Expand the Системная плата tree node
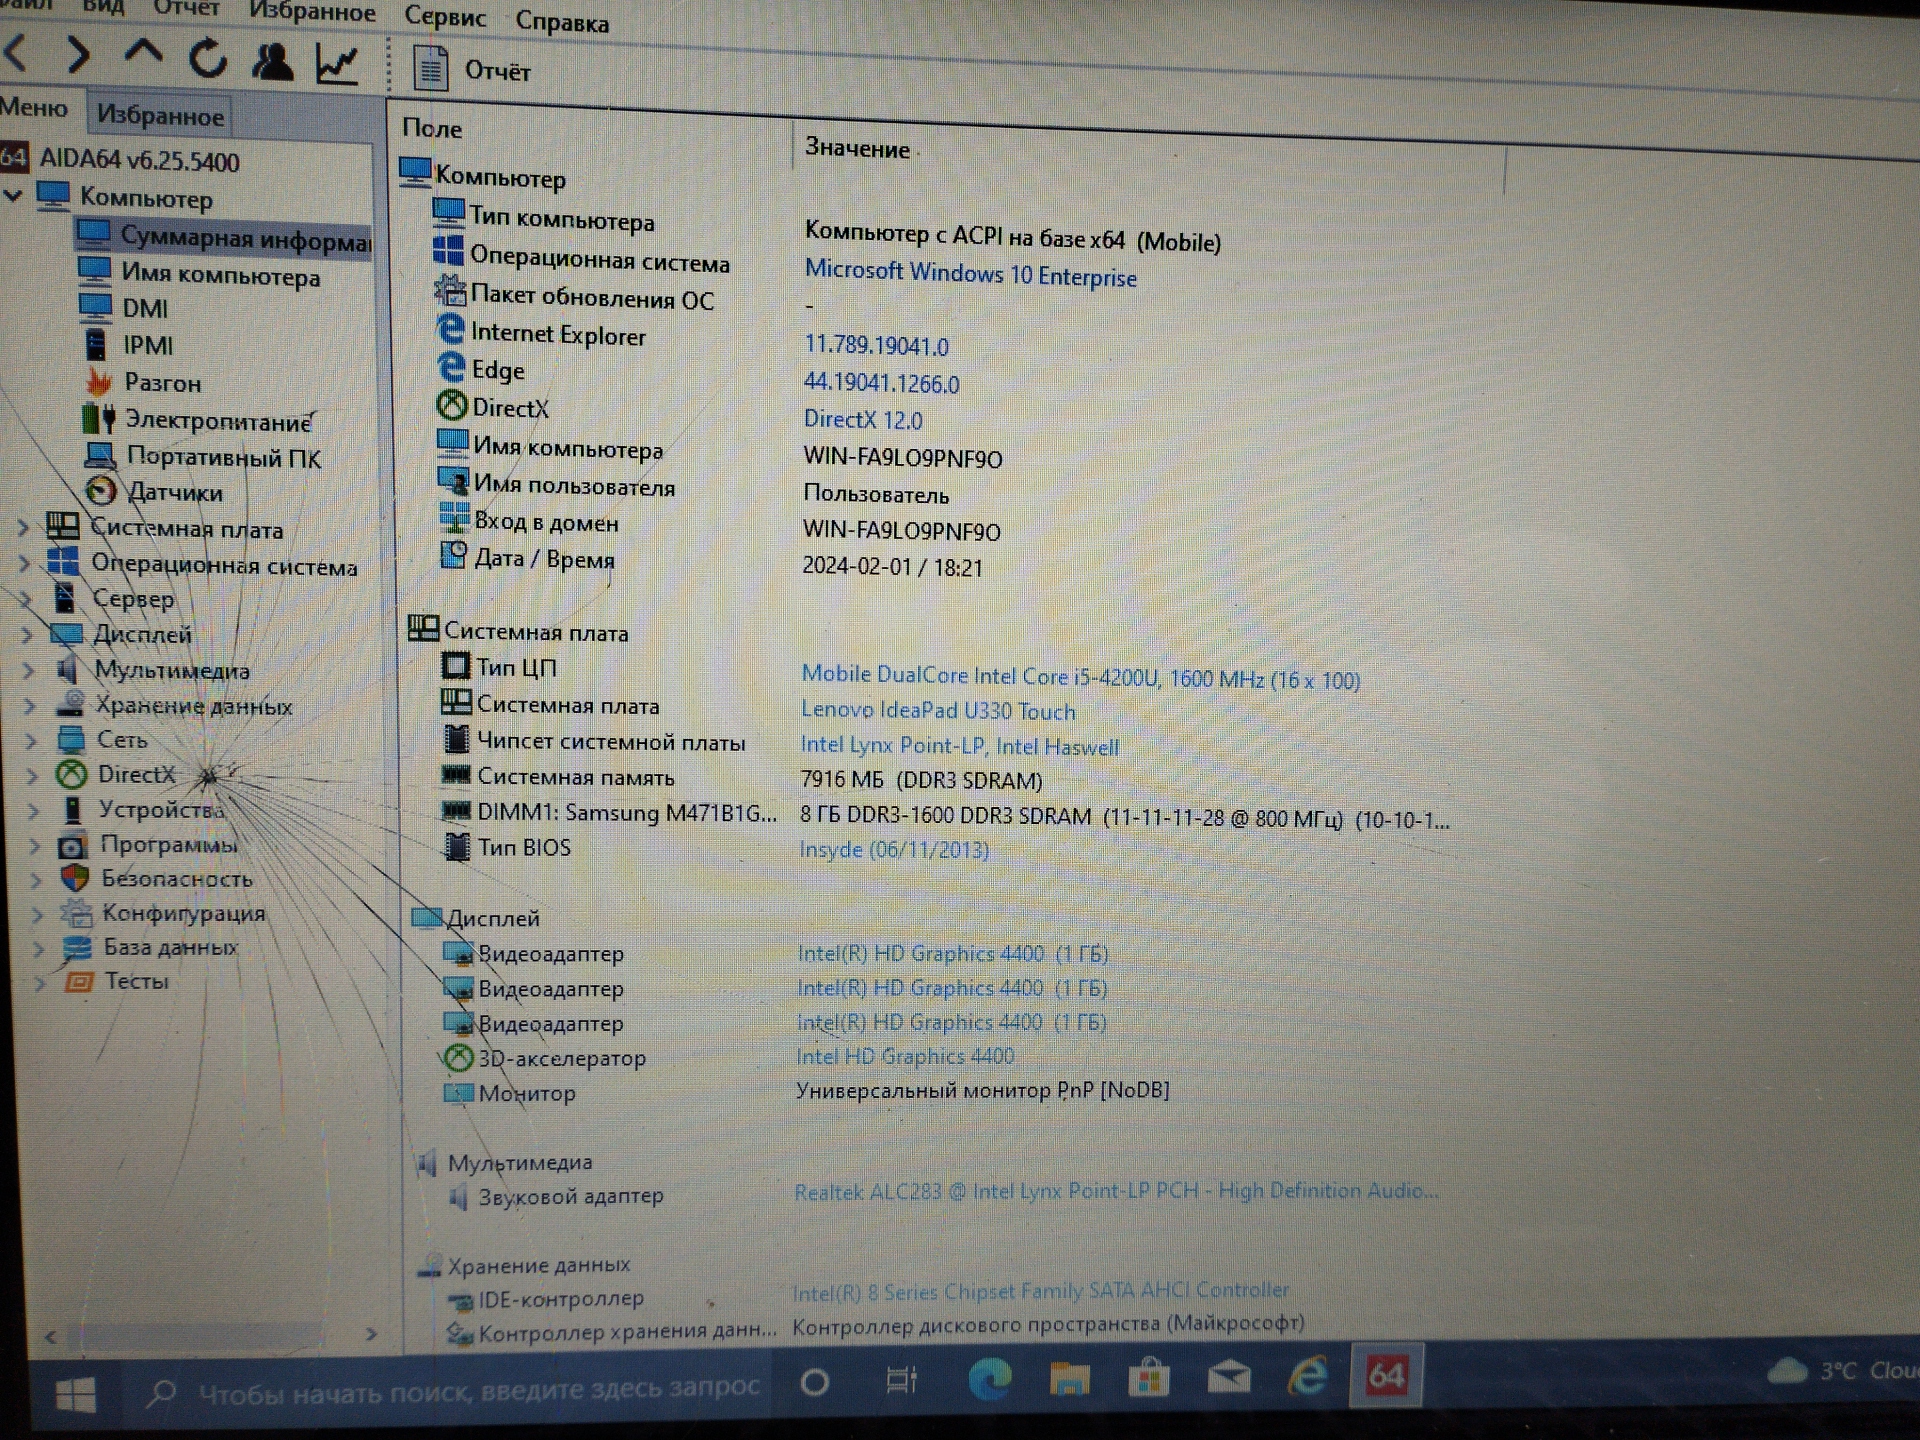The height and width of the screenshot is (1440, 1920). [x=22, y=526]
